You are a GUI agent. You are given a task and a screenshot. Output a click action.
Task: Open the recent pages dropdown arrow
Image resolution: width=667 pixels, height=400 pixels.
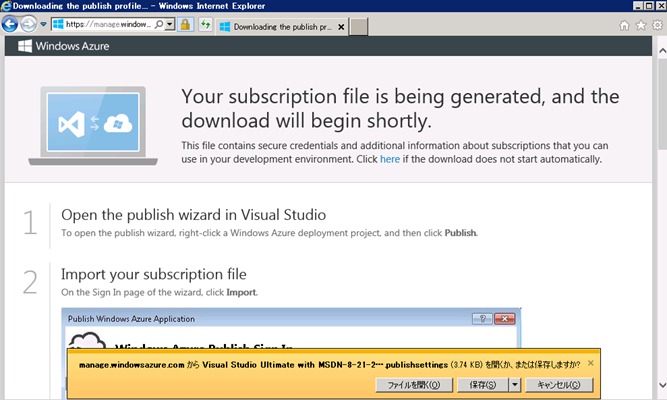(43, 24)
